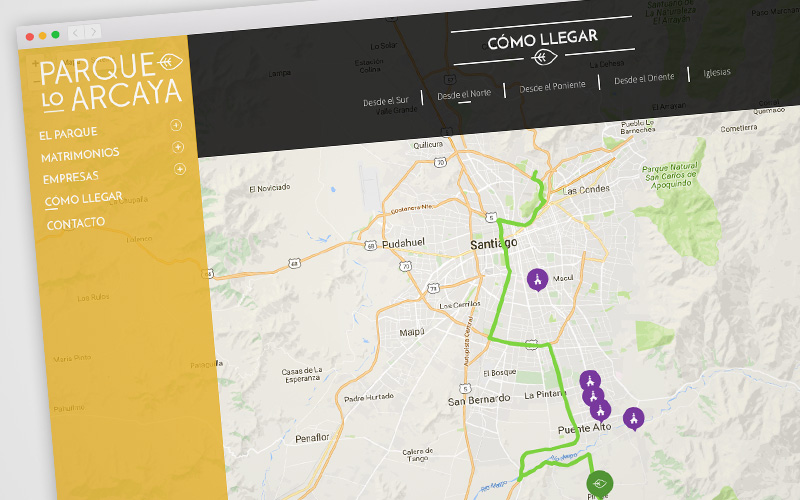Screen dimensions: 800x500
Task: Click the Parque Lo Arcaya logo
Action: [x=111, y=82]
